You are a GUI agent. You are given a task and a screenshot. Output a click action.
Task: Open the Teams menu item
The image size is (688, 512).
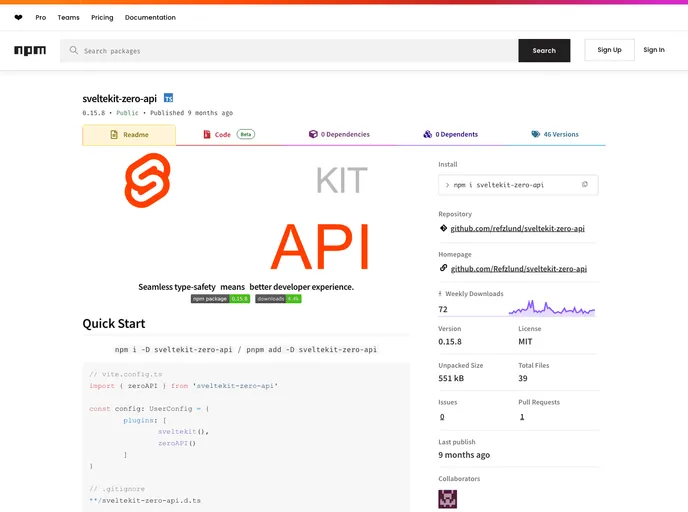click(68, 18)
